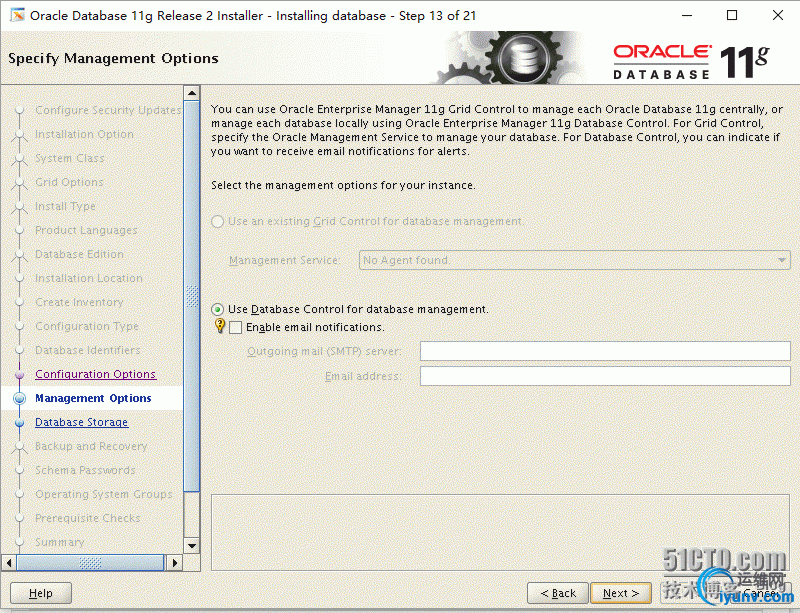Click the System Class step
Image resolution: width=800 pixels, height=613 pixels.
(x=69, y=158)
